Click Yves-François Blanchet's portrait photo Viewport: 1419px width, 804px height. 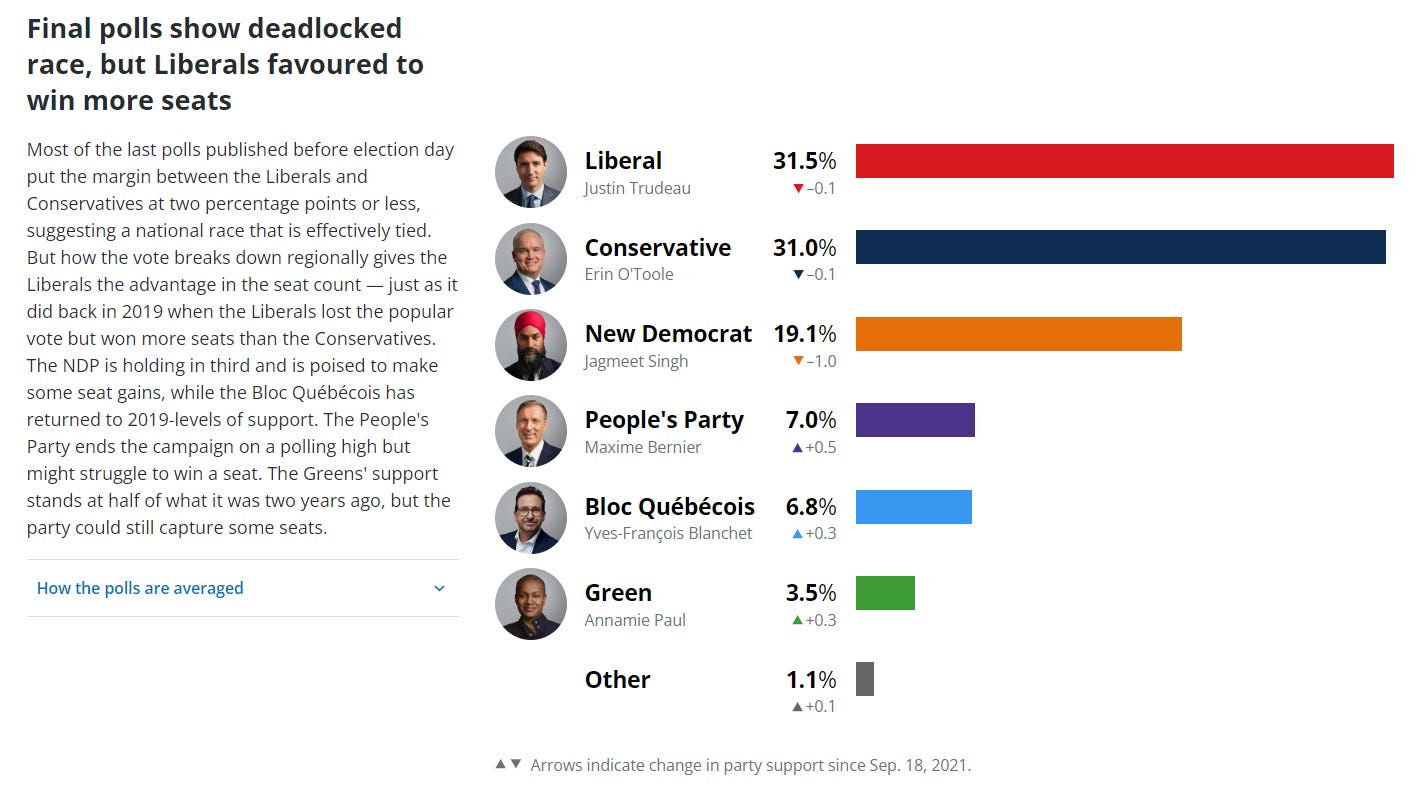coord(530,517)
